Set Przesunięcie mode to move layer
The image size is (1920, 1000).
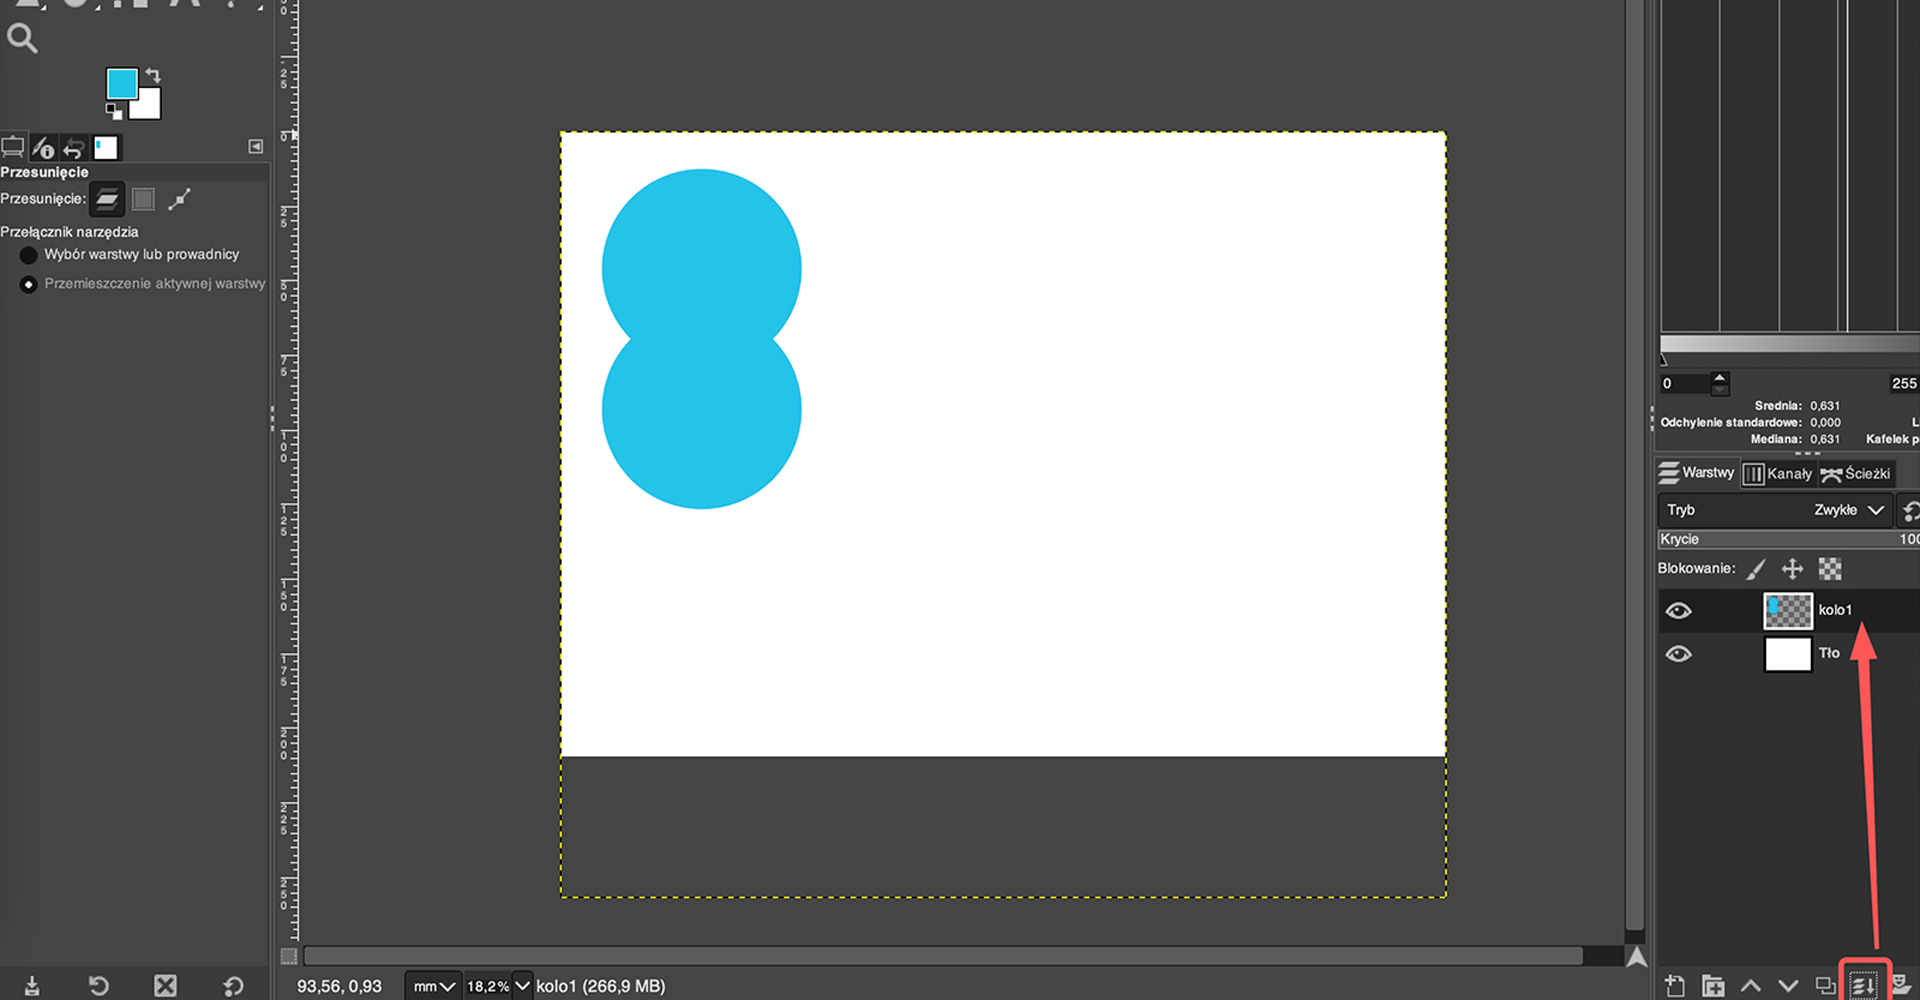tap(107, 199)
